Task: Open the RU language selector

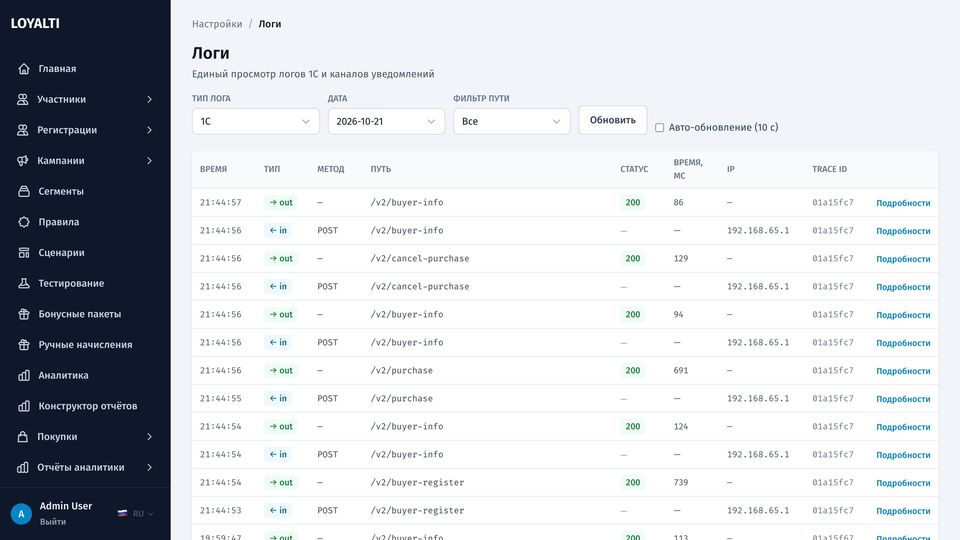Action: pyautogui.click(x=136, y=514)
